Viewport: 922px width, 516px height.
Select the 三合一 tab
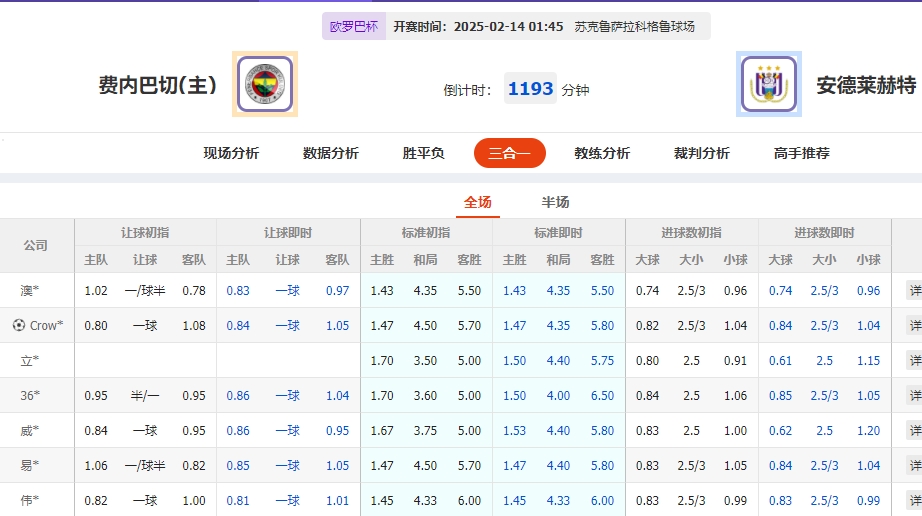(509, 153)
